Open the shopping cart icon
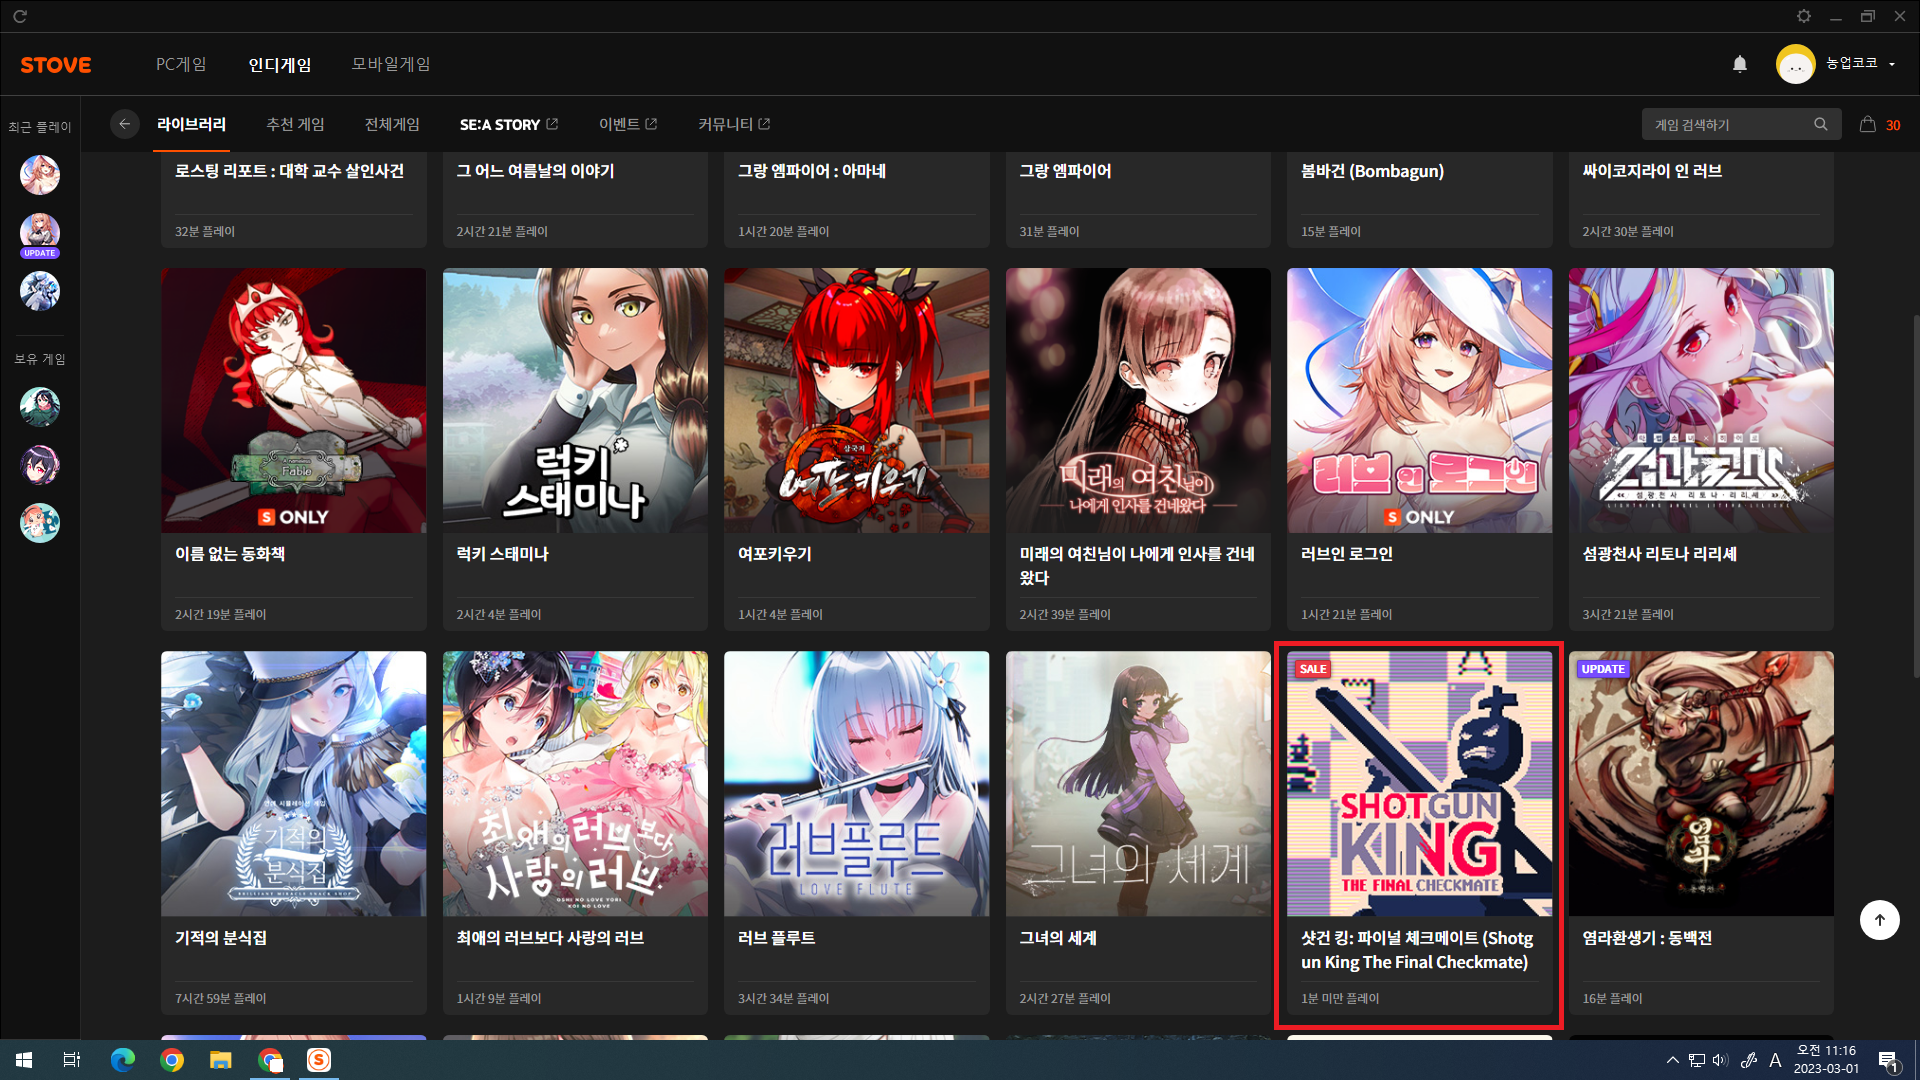1920x1080 pixels. click(x=1867, y=124)
